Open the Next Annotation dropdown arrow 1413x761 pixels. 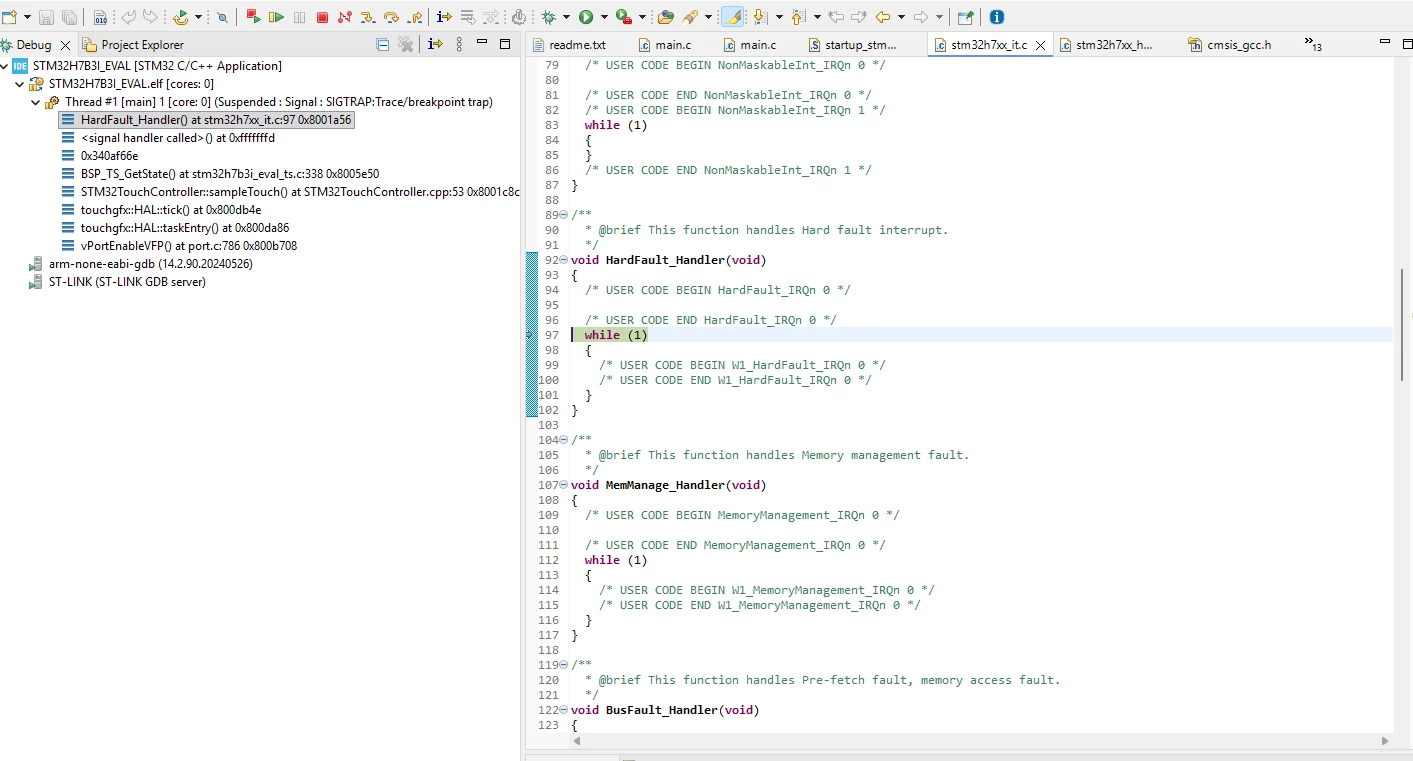(779, 17)
